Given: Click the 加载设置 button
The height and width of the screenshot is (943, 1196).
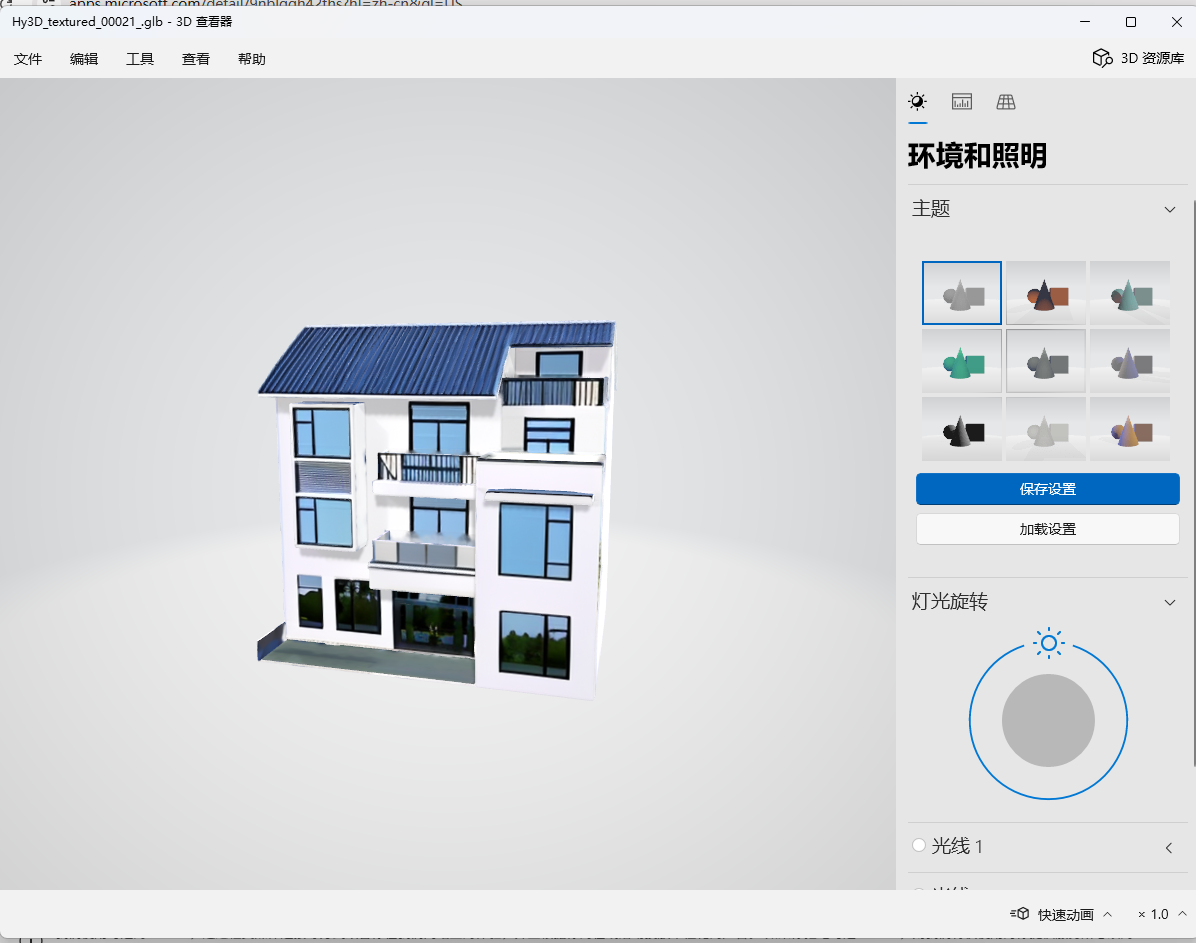Looking at the screenshot, I should [1047, 529].
